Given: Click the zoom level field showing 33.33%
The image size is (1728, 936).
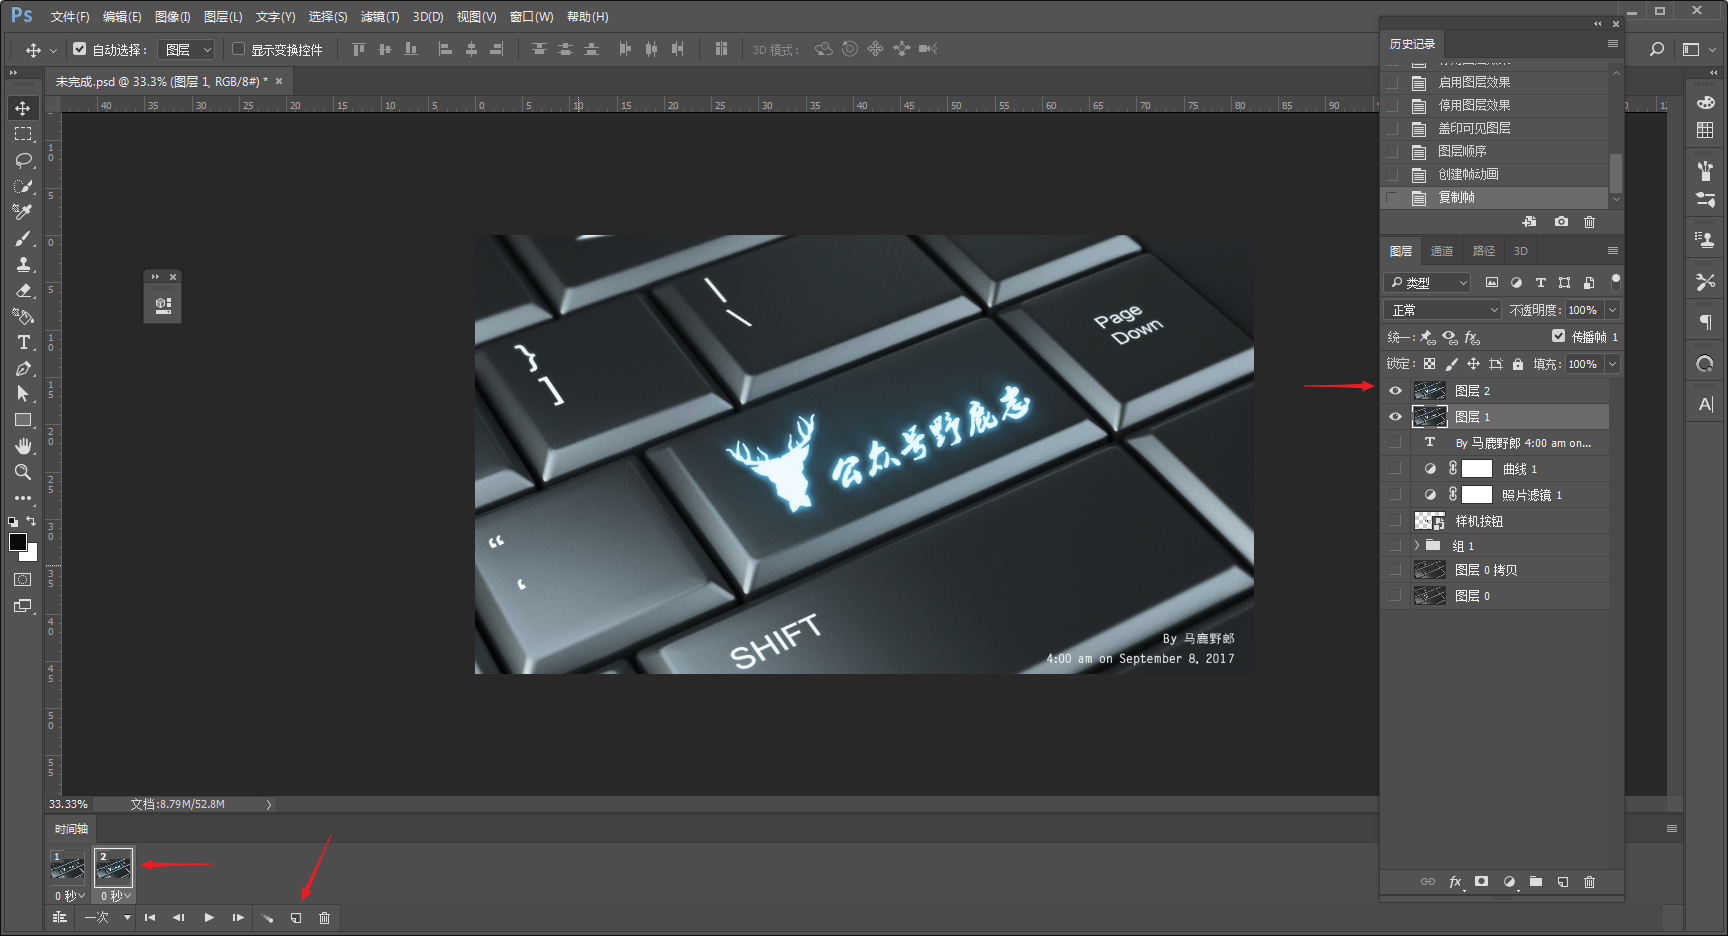Looking at the screenshot, I should (x=68, y=804).
